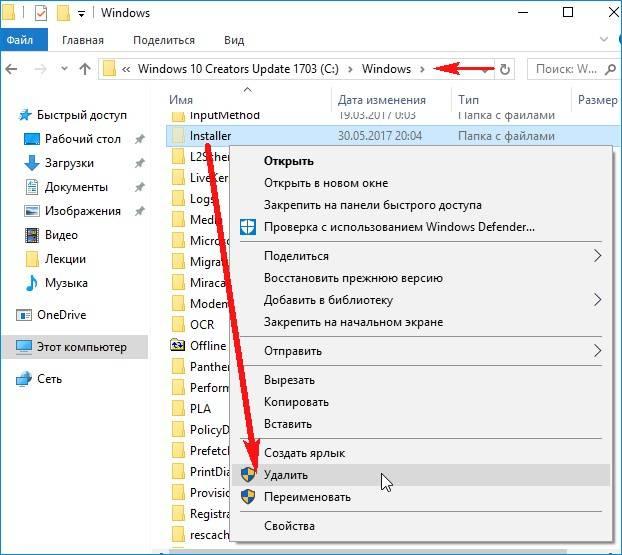Expand the Поделиться submenu arrow
Viewport: 622px width, 555px height.
[598, 256]
